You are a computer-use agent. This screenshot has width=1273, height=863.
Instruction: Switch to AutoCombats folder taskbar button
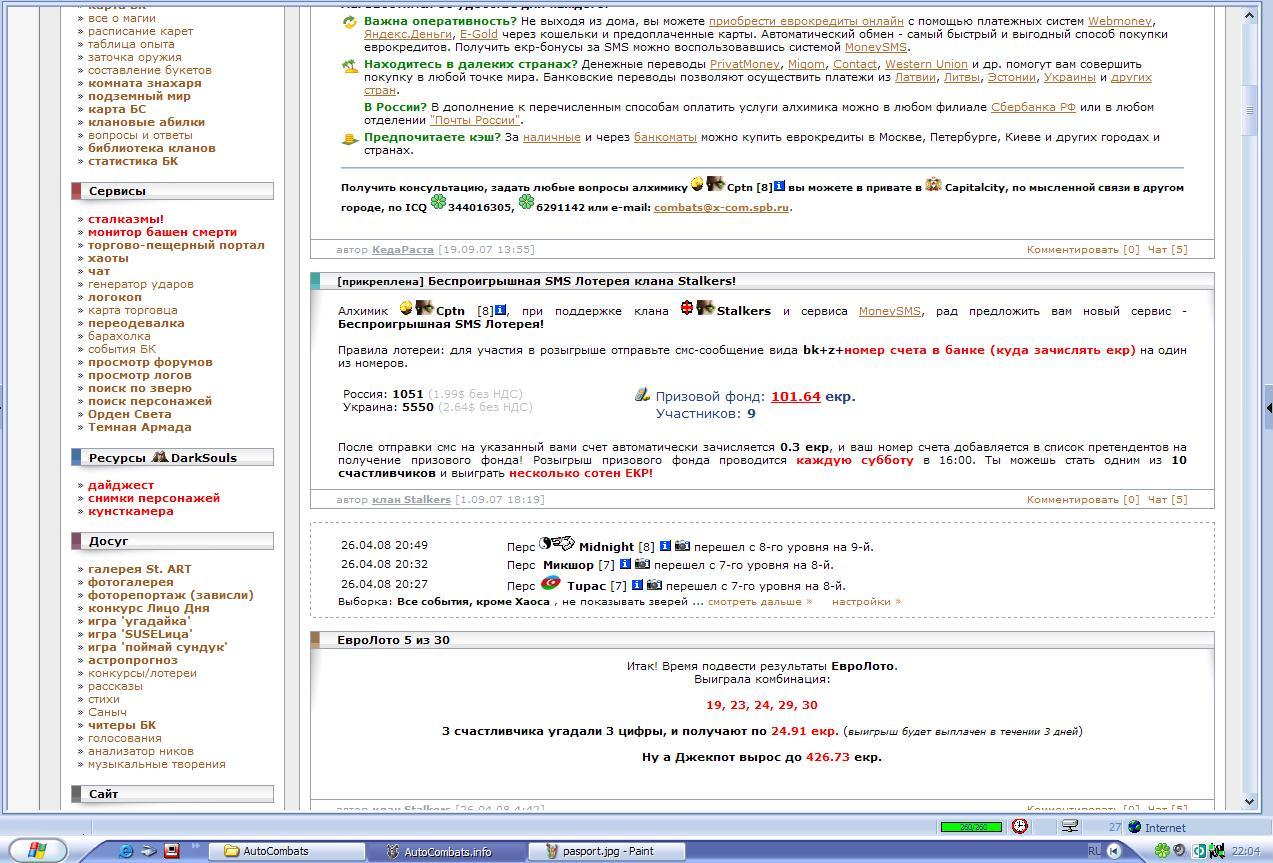pos(287,851)
